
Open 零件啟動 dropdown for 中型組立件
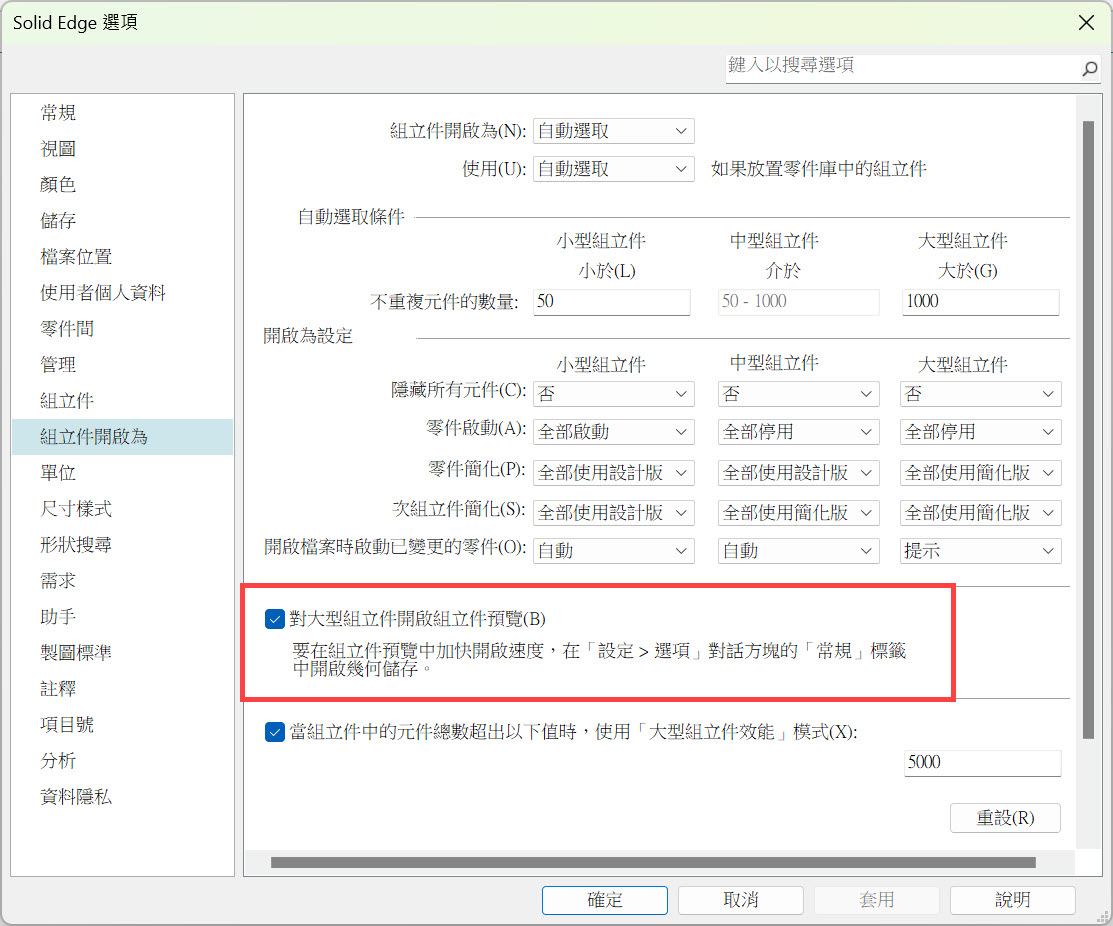799,432
